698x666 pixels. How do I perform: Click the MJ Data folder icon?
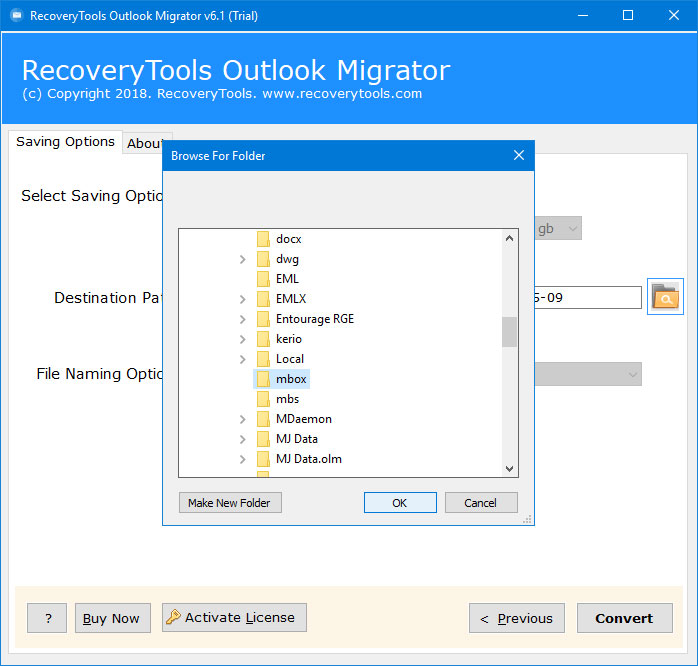263,439
